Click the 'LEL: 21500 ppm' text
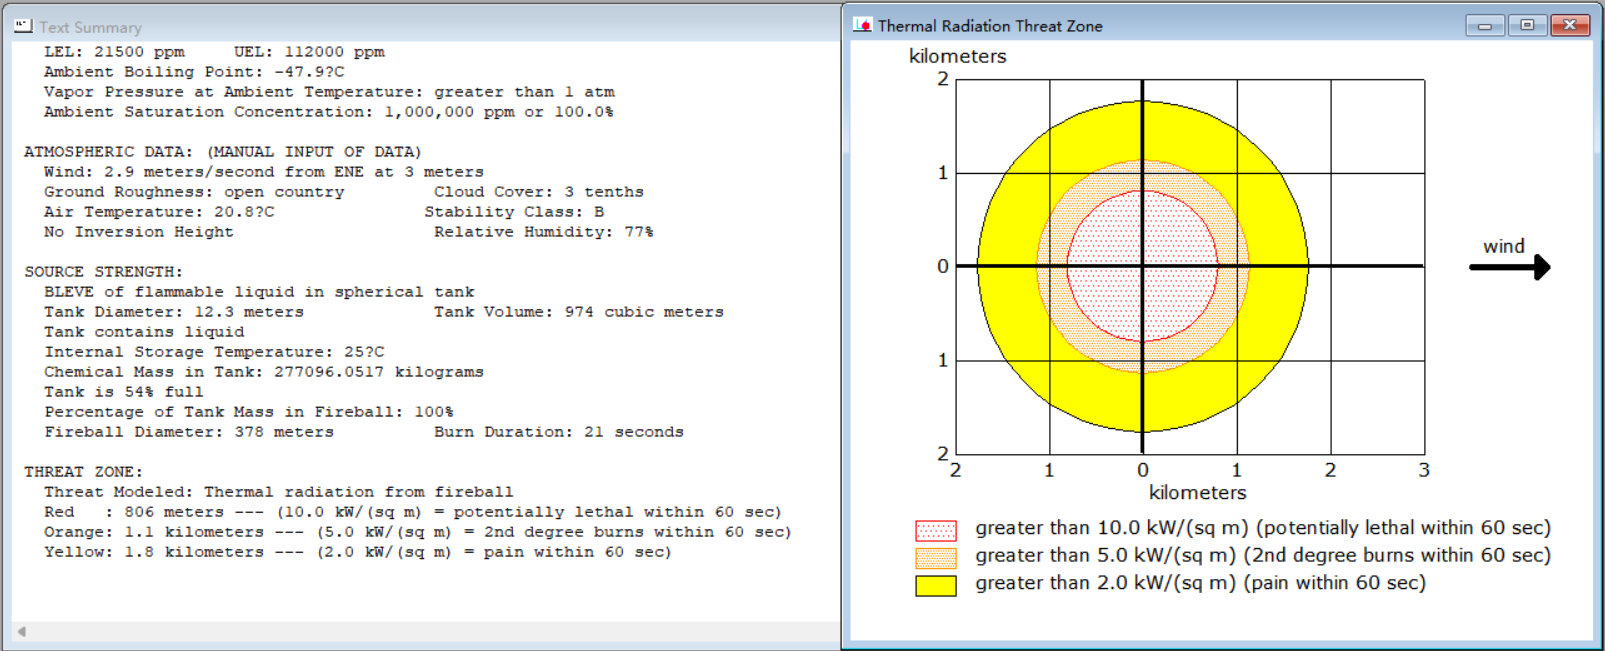The width and height of the screenshot is (1605, 651). (114, 52)
